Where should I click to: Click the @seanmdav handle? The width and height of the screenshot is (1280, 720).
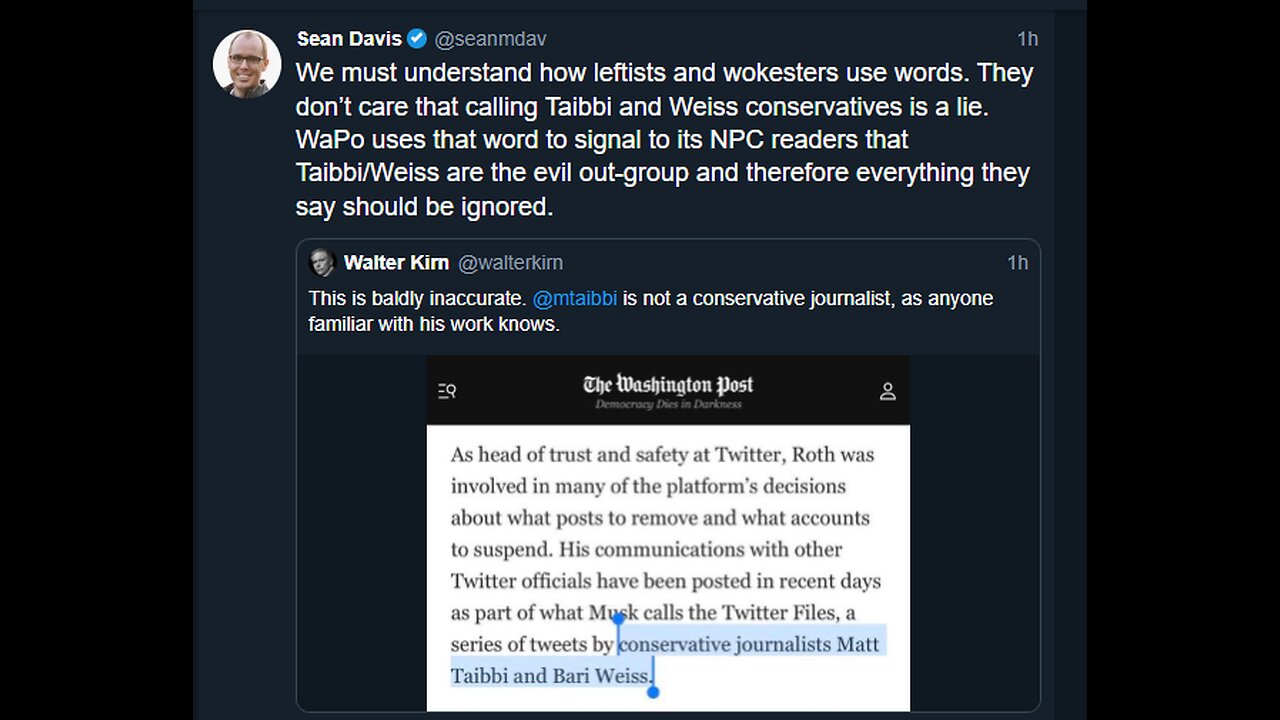click(490, 39)
